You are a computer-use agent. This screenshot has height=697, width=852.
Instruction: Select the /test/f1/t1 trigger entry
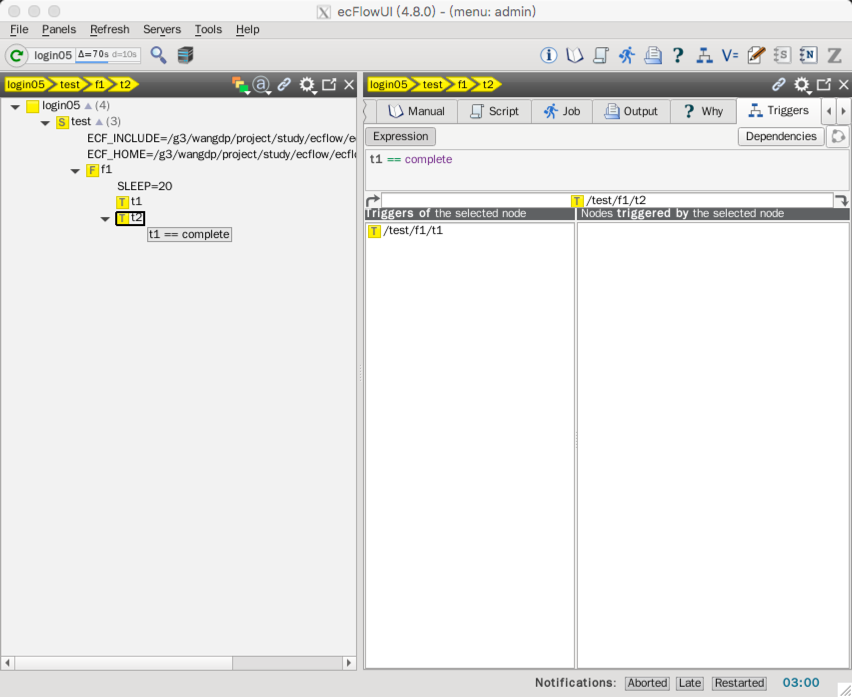(405, 231)
